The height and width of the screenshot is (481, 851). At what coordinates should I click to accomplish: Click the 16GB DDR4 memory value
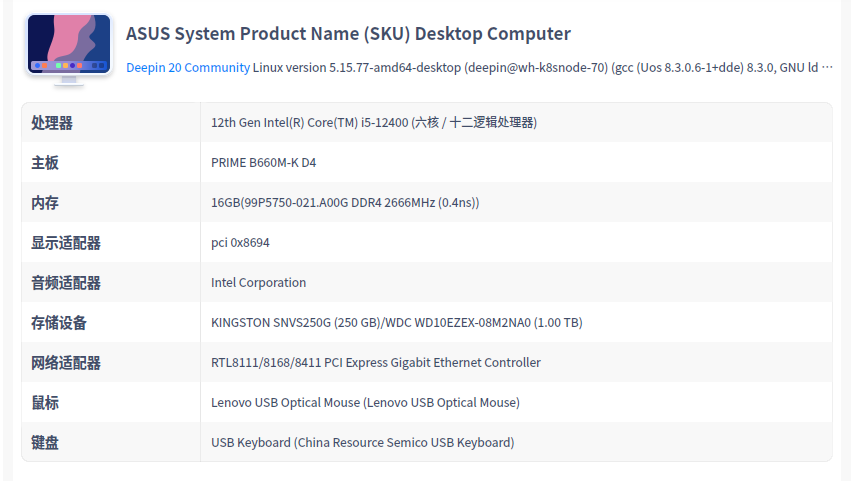coord(345,203)
